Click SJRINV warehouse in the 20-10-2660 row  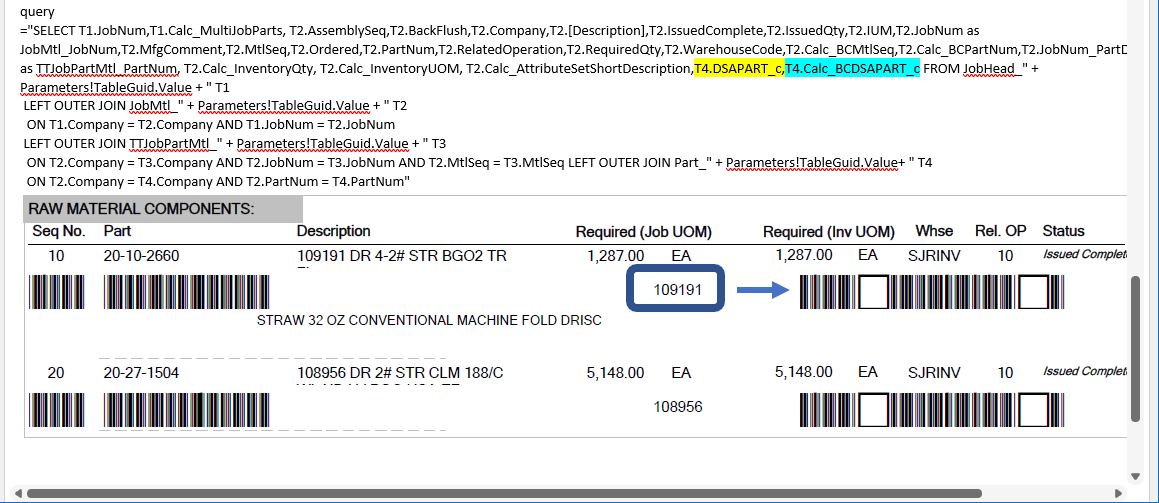click(934, 256)
